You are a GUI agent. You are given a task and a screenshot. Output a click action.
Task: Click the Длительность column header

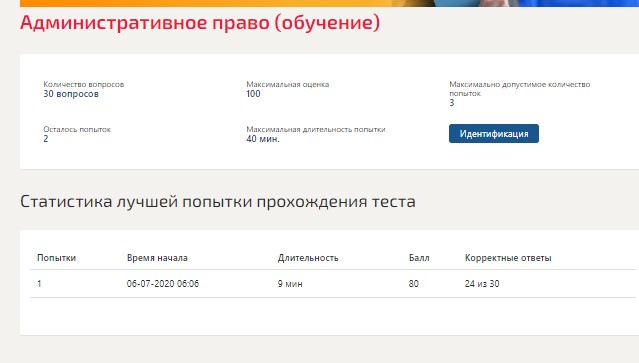pos(308,258)
